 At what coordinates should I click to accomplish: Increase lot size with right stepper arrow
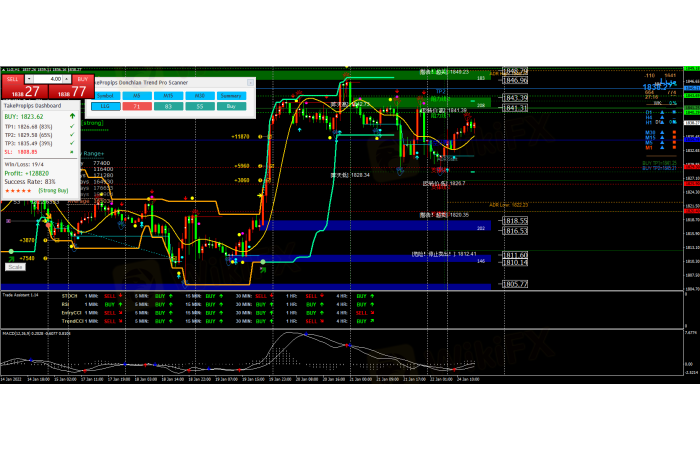tap(69, 78)
